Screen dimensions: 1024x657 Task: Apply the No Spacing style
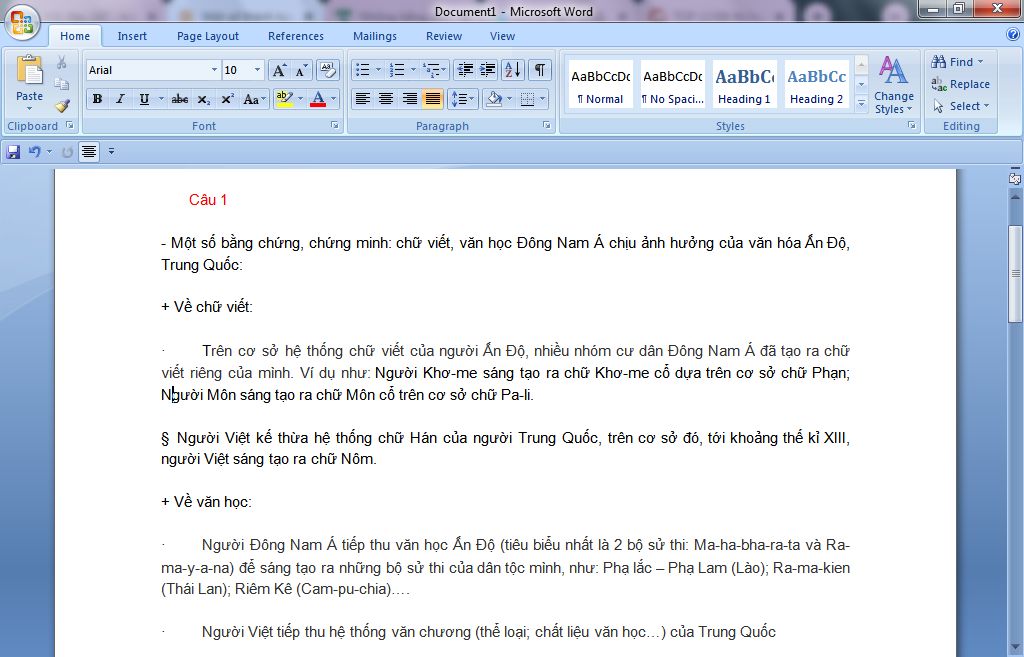(x=672, y=85)
